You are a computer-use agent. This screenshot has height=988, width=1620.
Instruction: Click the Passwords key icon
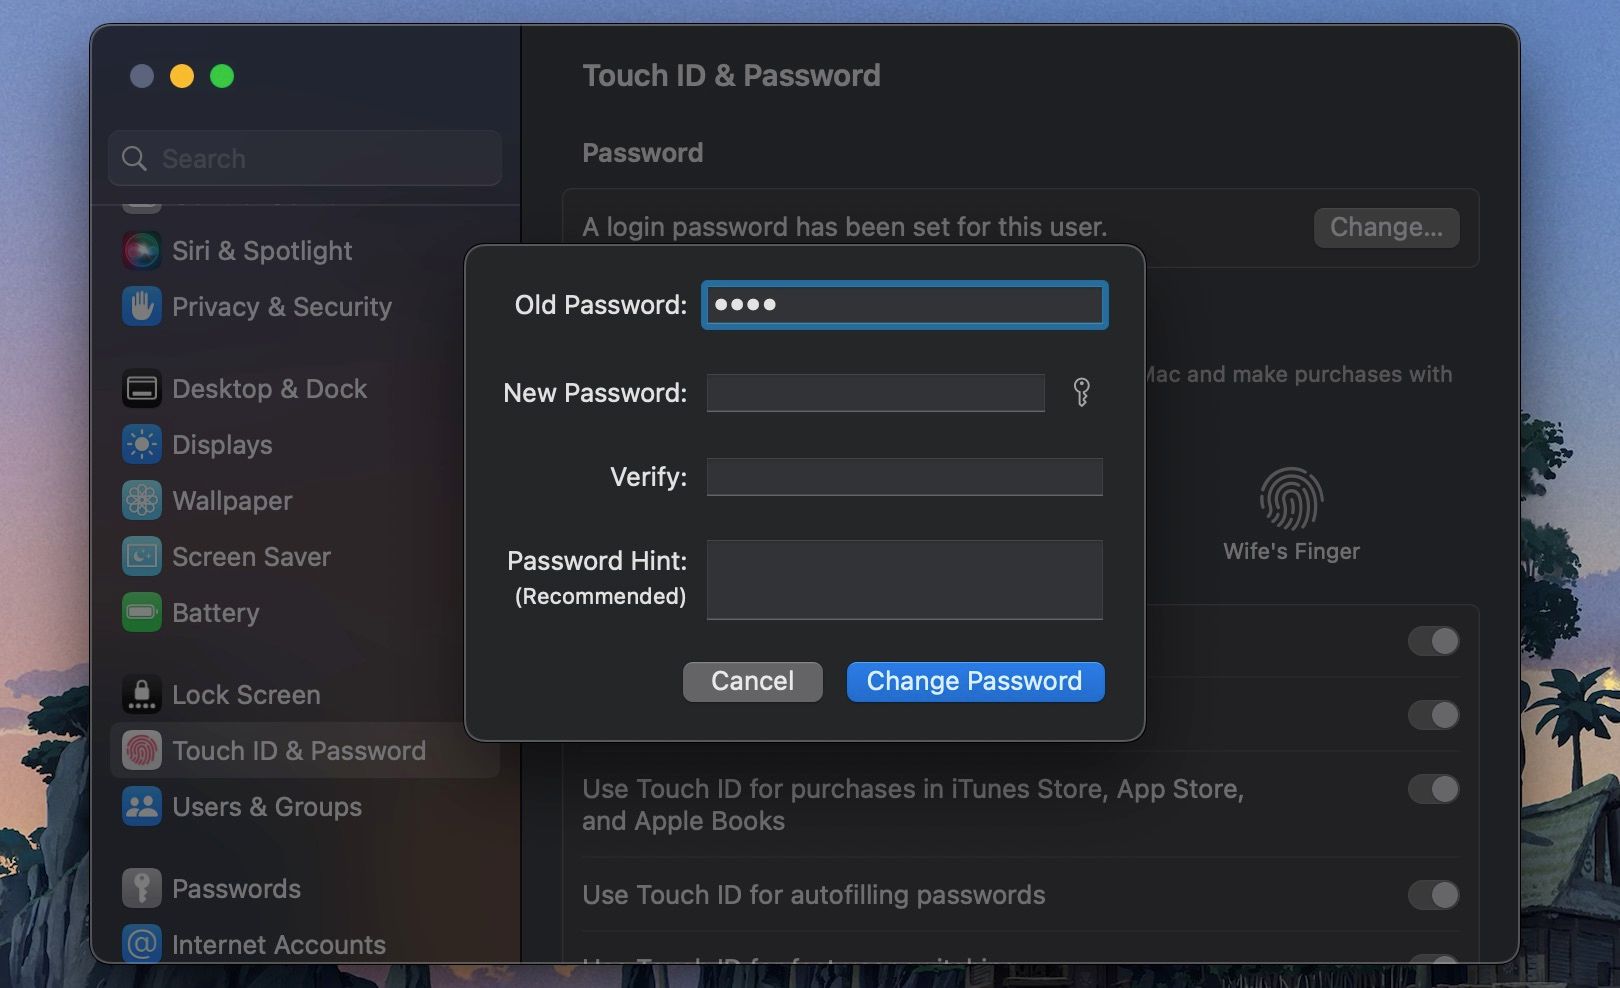141,887
